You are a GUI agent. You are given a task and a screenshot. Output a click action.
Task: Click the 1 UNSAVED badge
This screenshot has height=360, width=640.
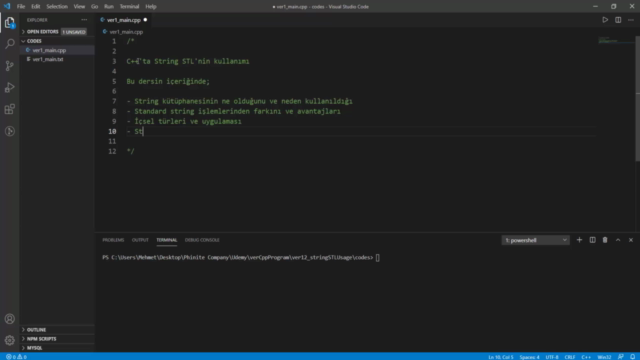pos(74,32)
